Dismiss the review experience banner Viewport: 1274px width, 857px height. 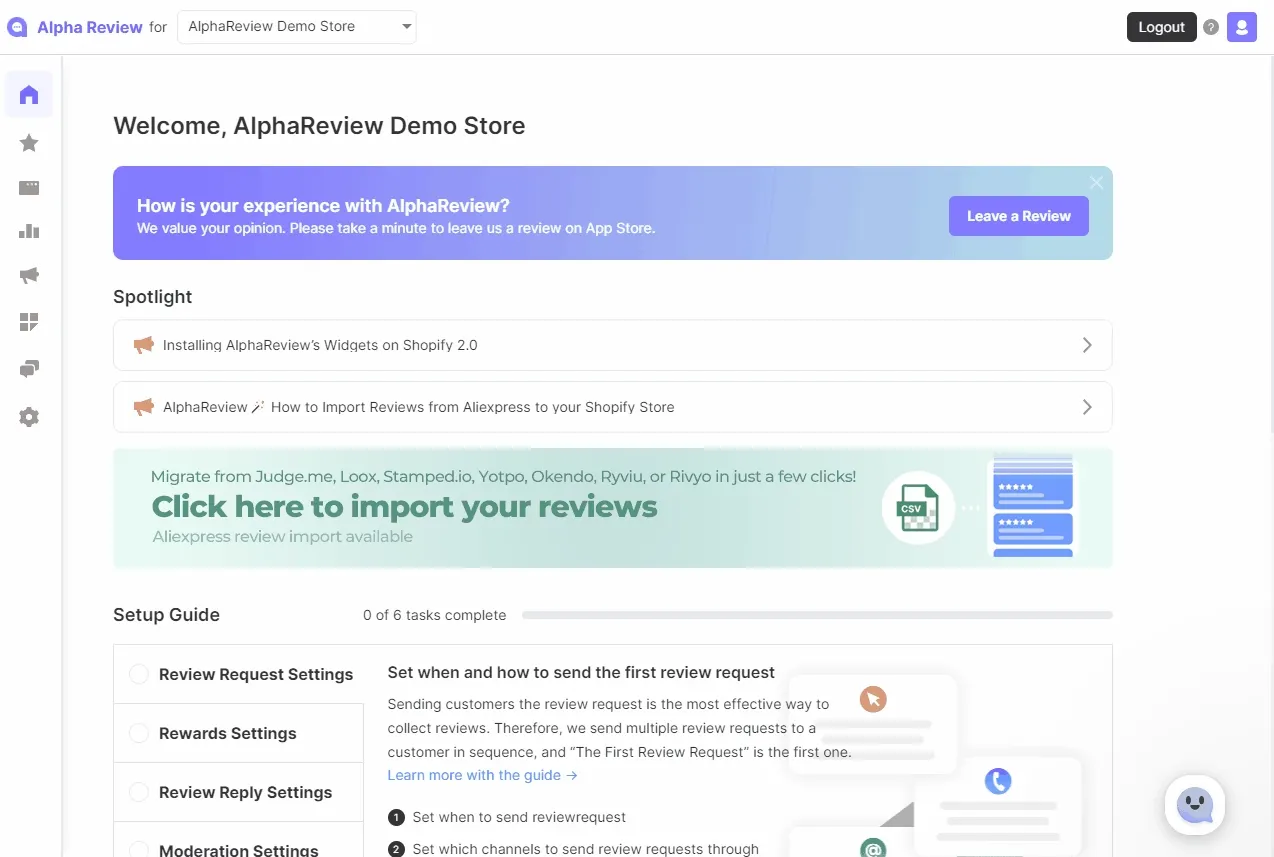point(1096,183)
